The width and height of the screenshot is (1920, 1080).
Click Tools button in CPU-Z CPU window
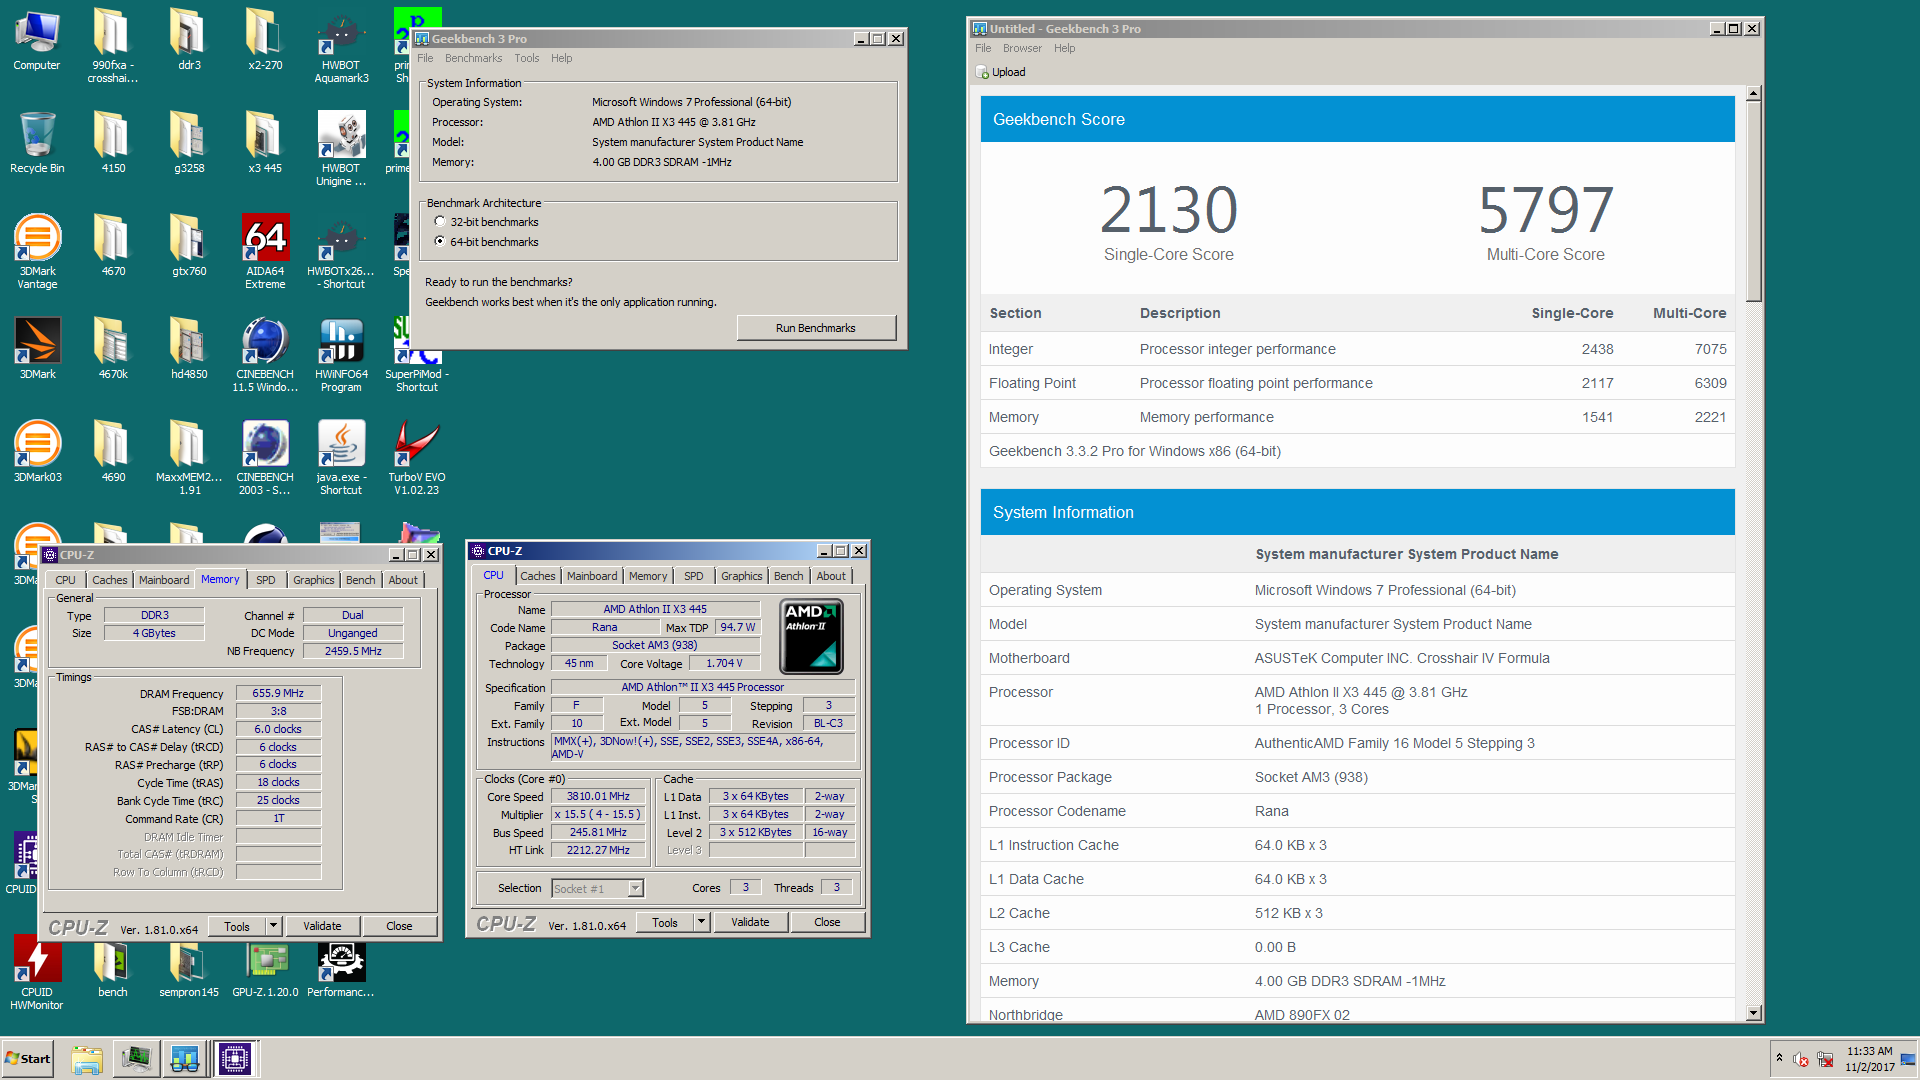(x=665, y=922)
